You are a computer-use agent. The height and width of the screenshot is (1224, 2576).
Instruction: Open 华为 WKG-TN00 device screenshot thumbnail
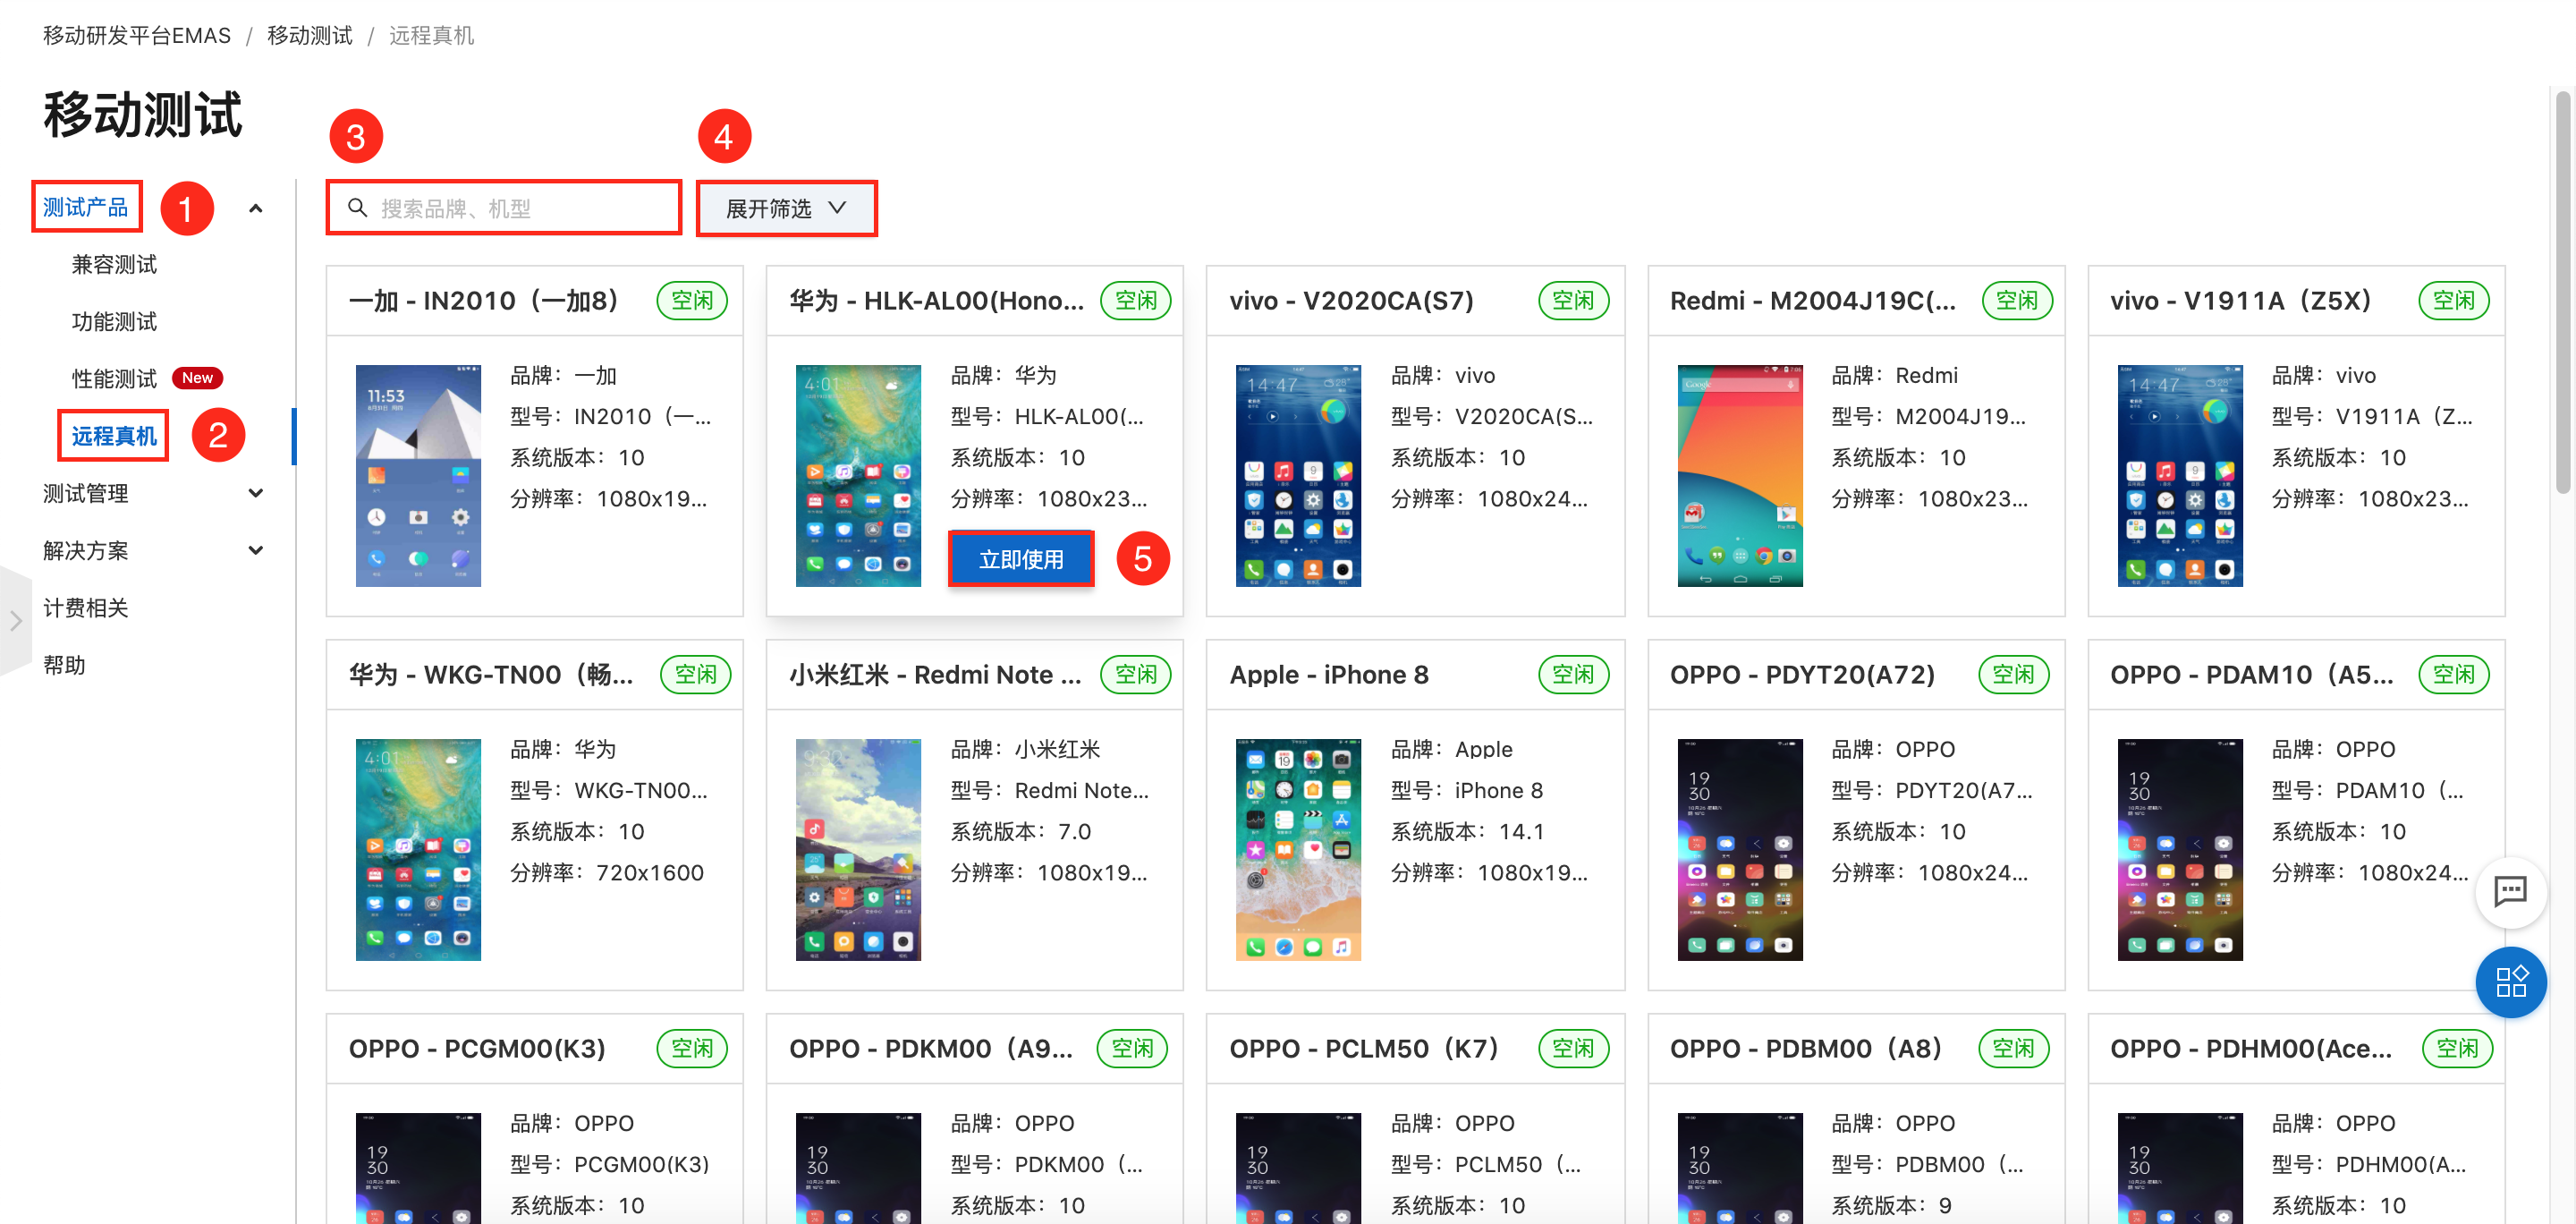click(418, 849)
